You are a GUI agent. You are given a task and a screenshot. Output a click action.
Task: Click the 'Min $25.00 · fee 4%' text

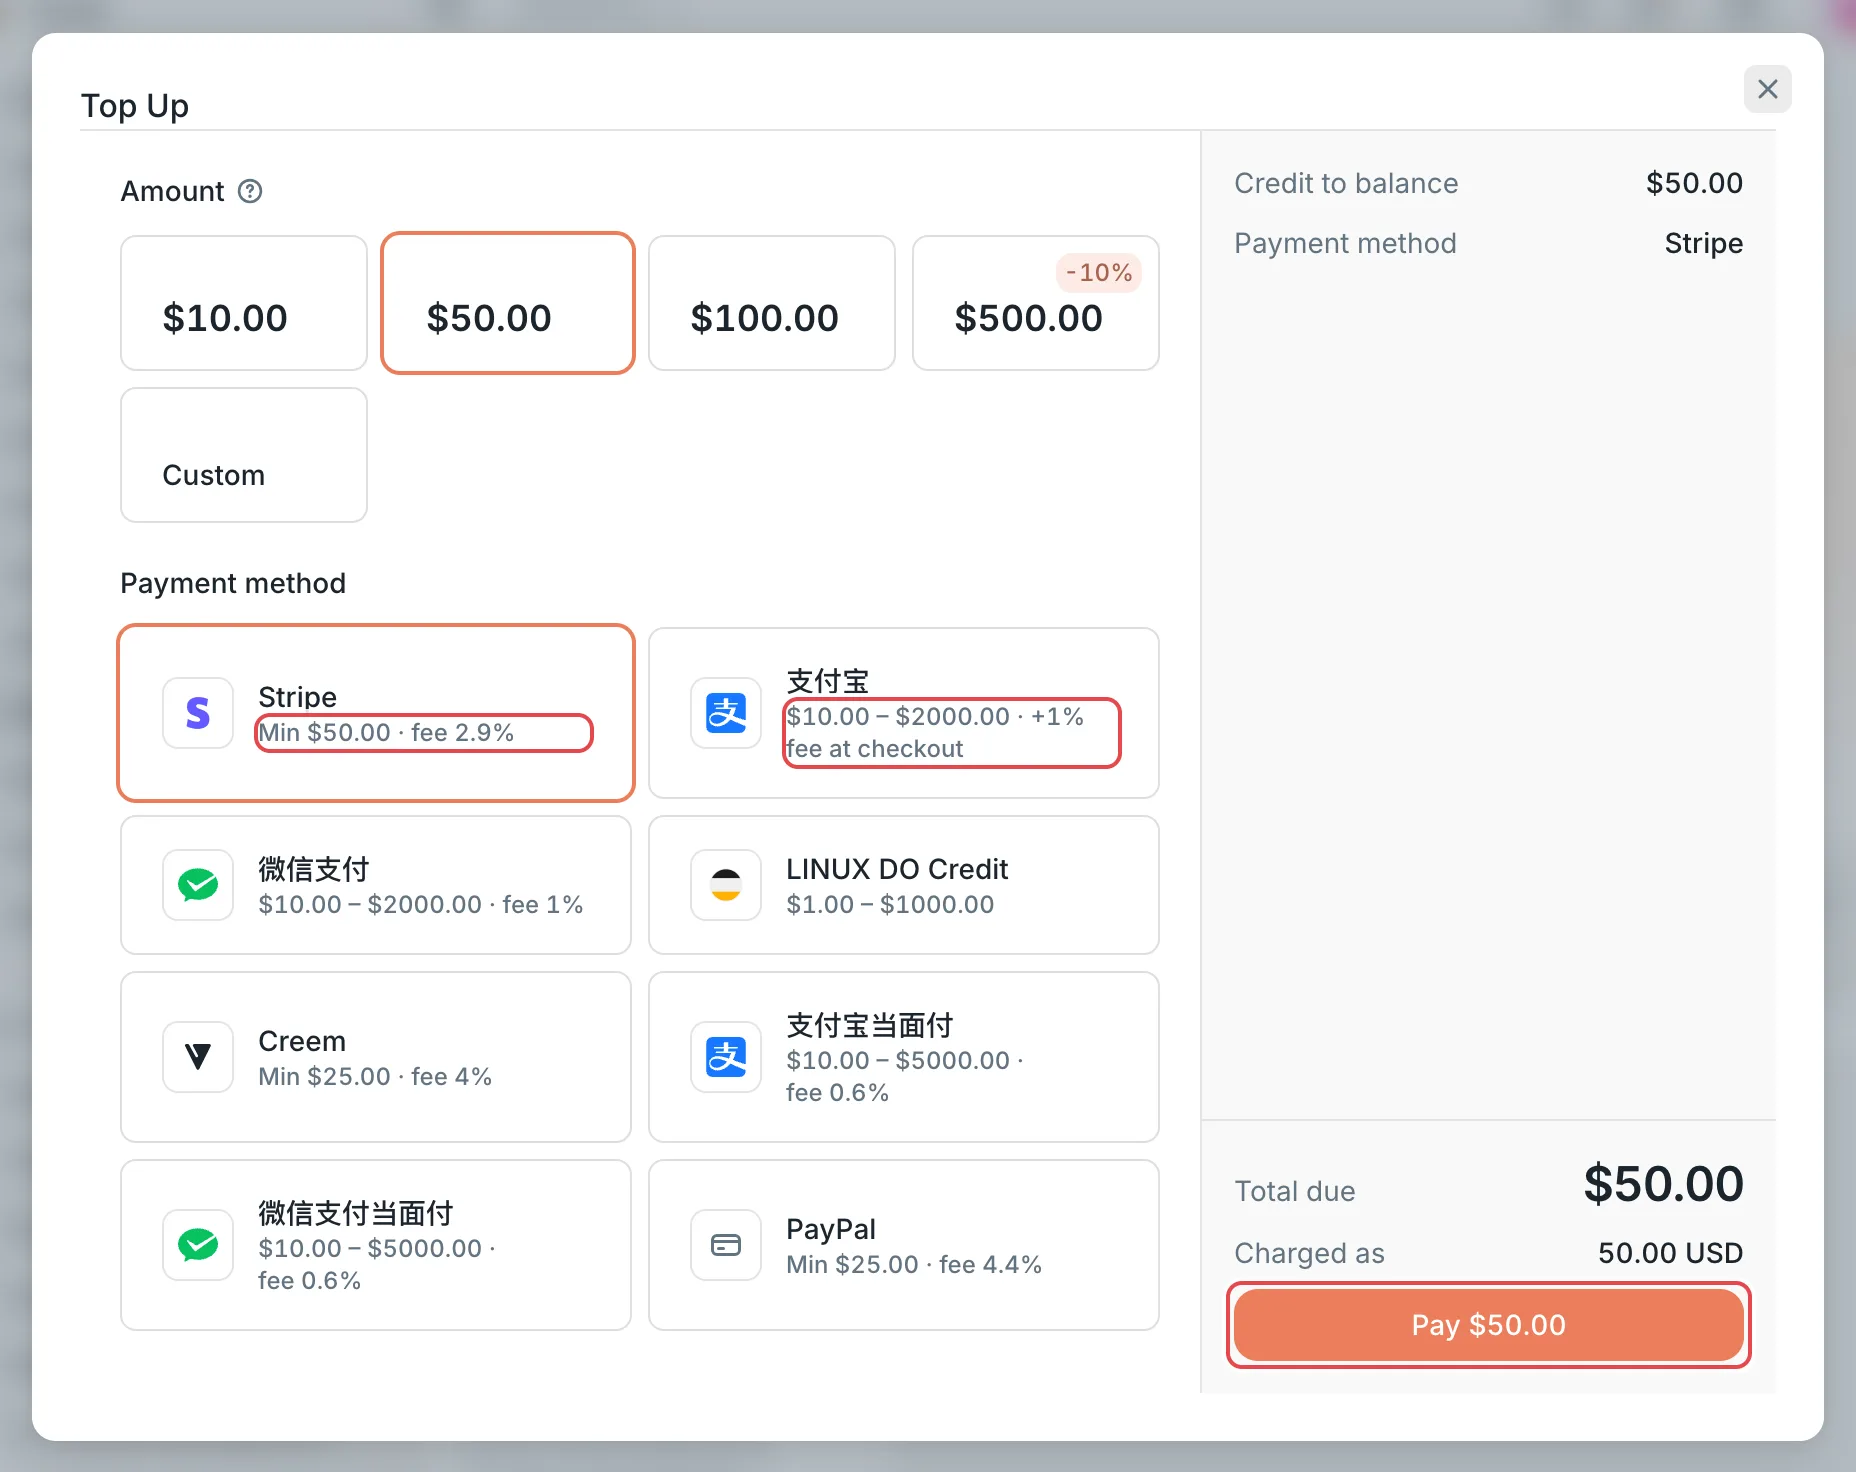pos(375,1077)
